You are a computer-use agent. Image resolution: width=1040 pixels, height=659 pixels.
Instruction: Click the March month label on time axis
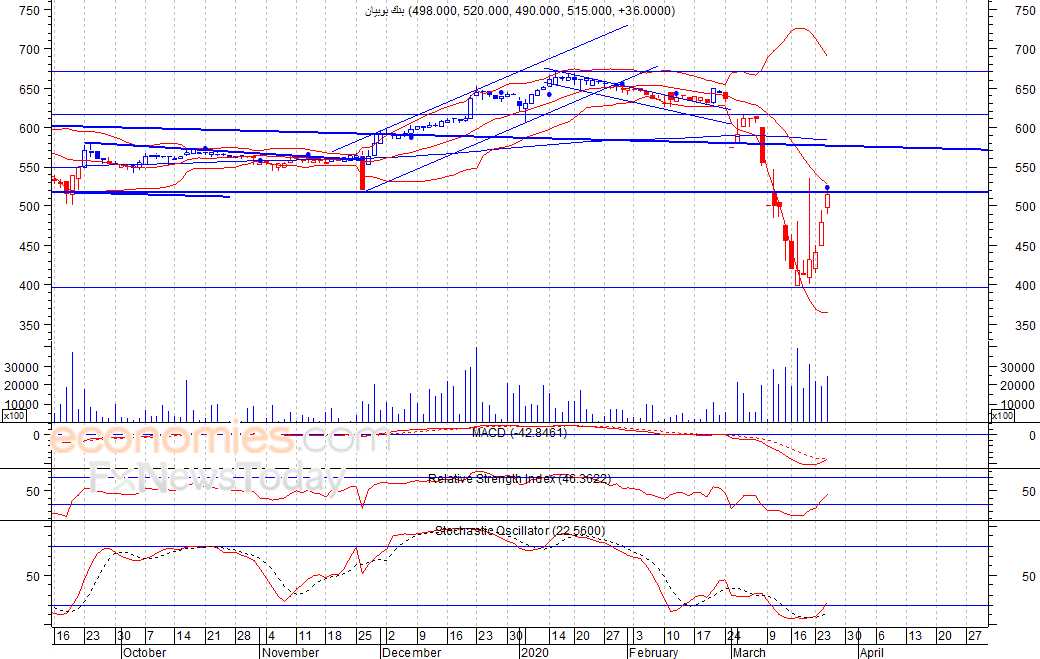pyautogui.click(x=749, y=652)
